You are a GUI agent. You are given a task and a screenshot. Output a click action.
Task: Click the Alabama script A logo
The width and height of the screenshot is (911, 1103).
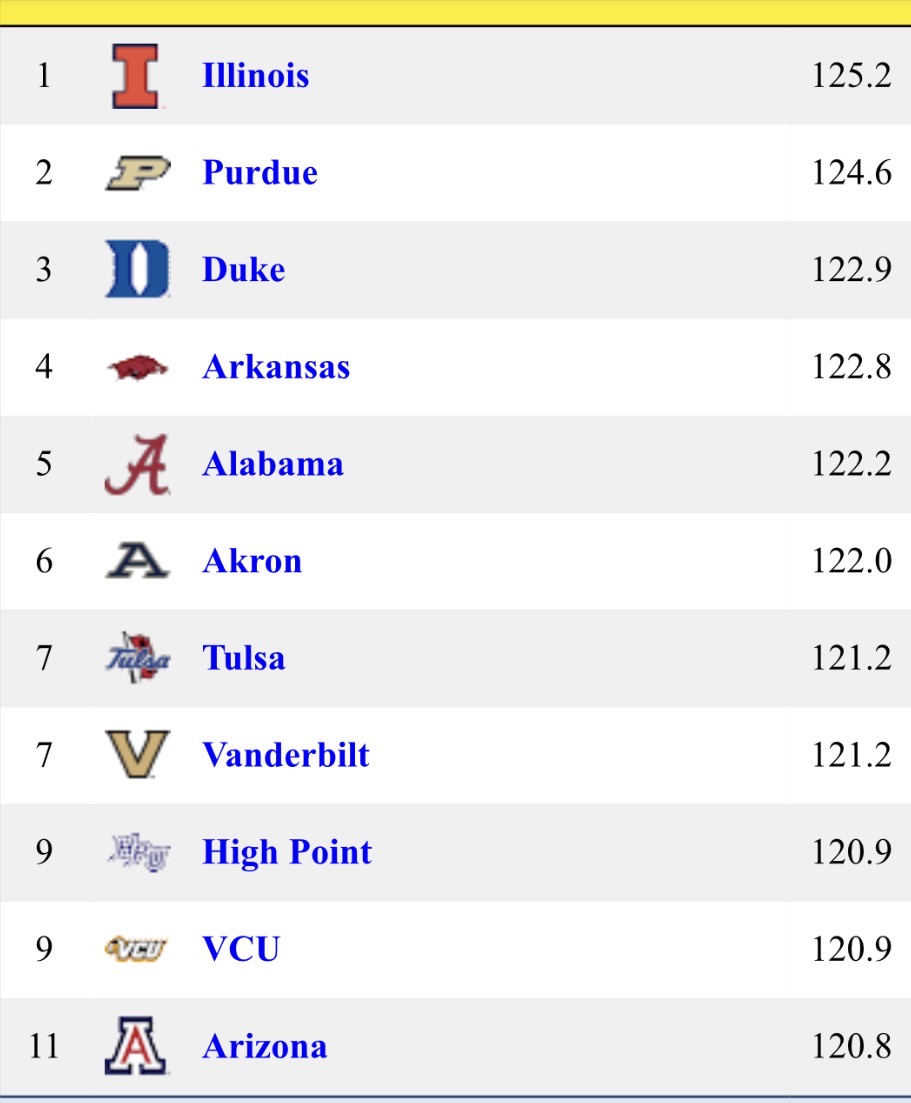point(137,465)
